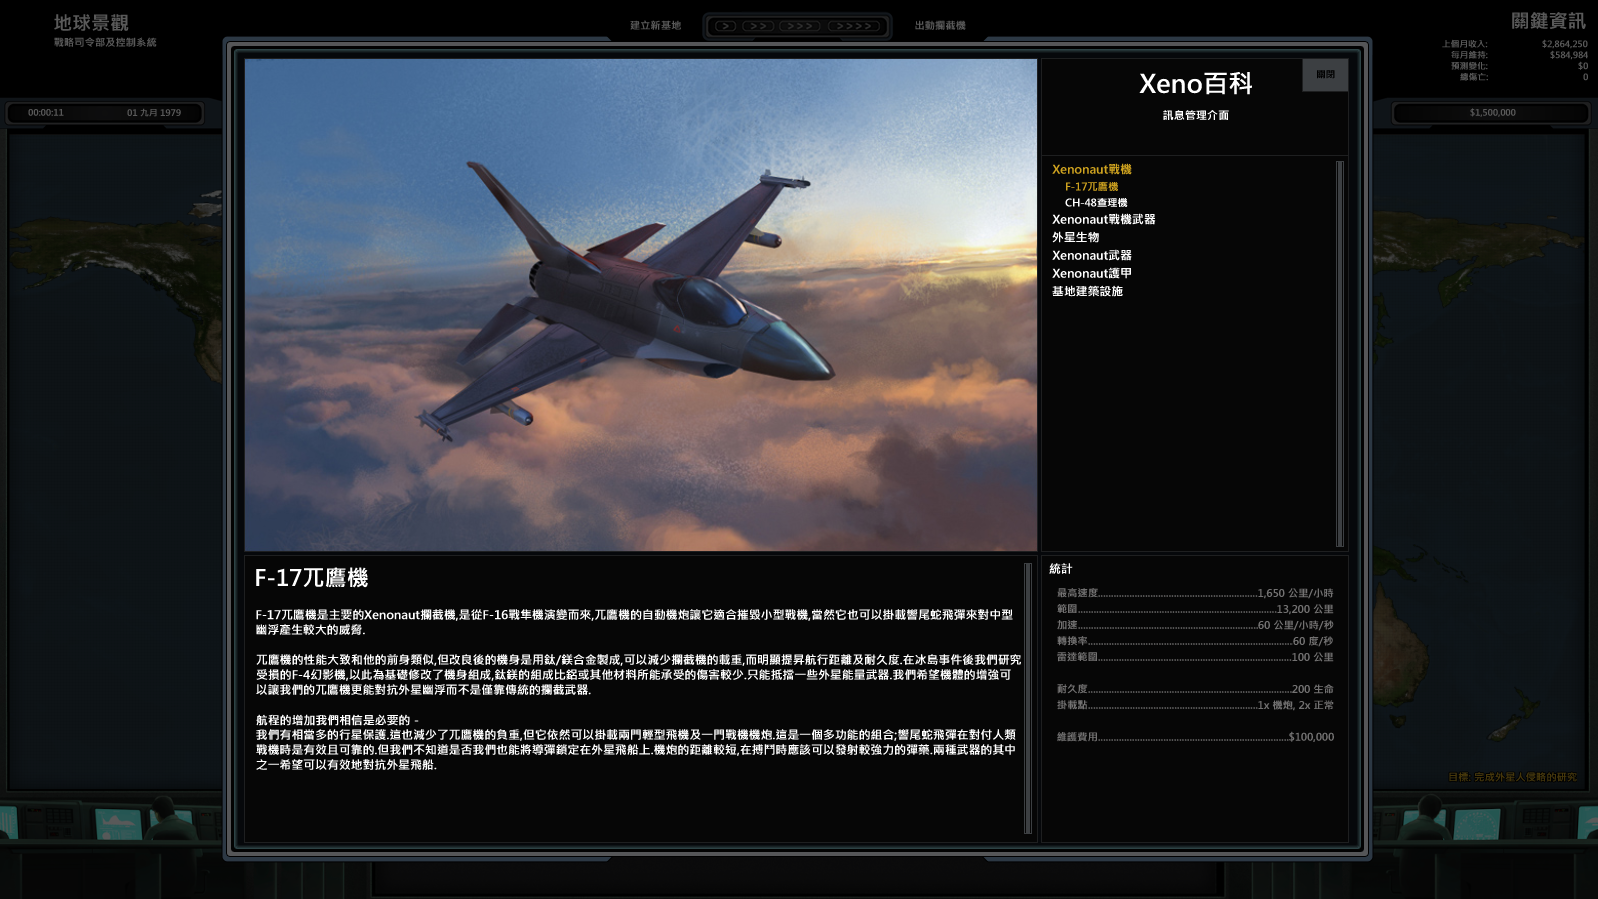Expand the Xenonaut護甲 category
The height and width of the screenshot is (899, 1598).
click(1091, 274)
